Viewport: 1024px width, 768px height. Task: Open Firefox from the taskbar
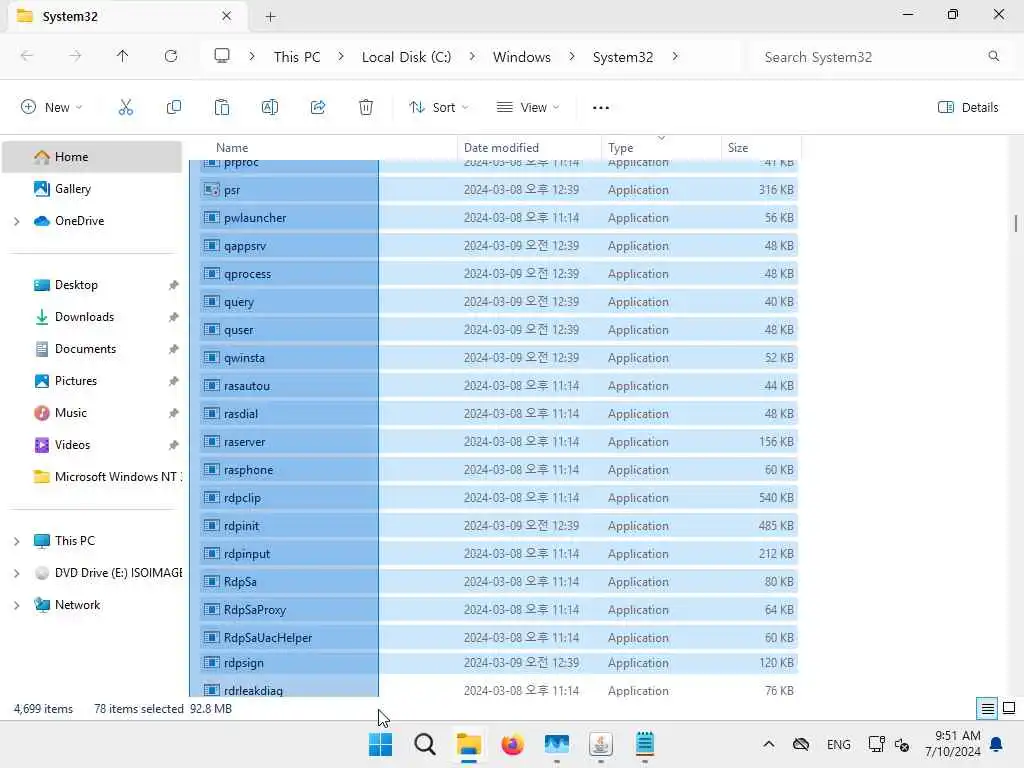tap(513, 744)
